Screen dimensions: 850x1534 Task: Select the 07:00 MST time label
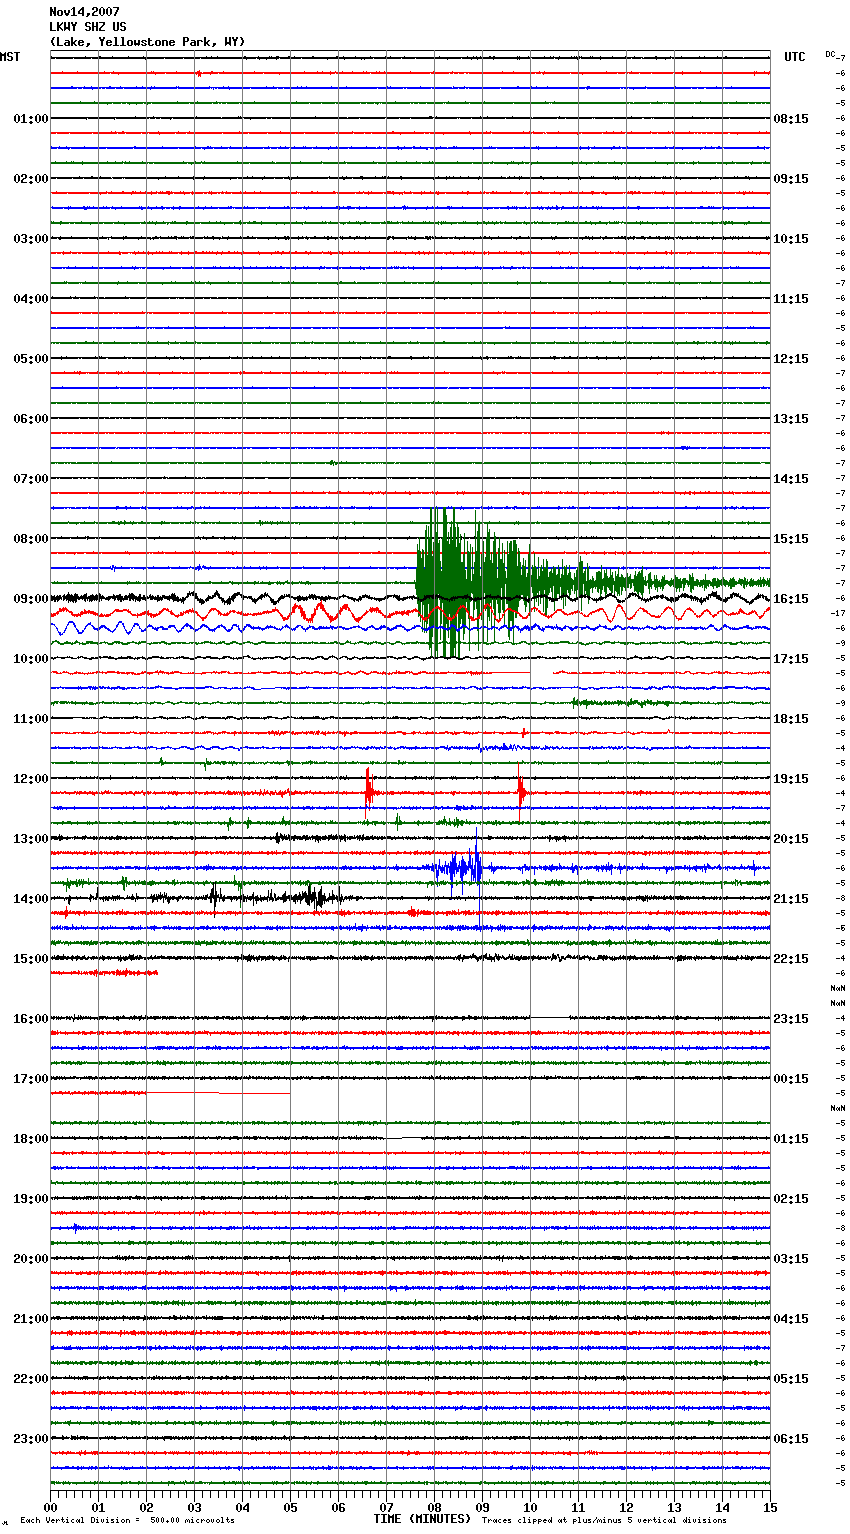31,479
